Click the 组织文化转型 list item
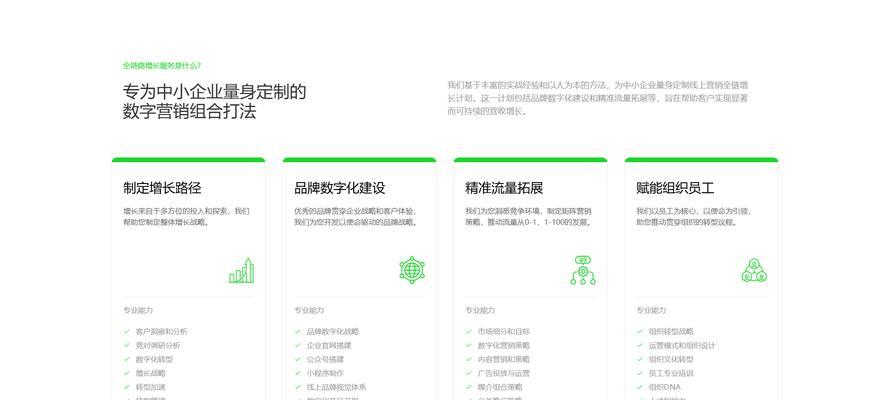Screen dimensions: 890x400 pos(671,359)
